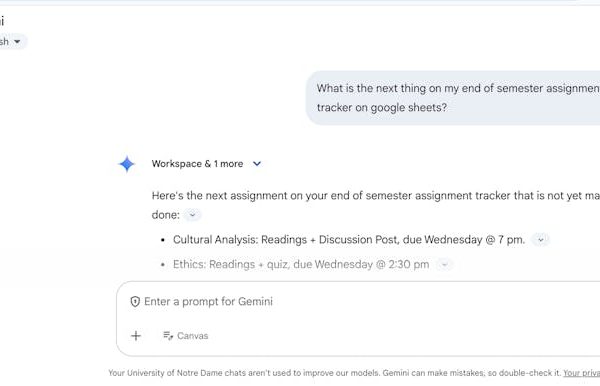Image resolution: width=600 pixels, height=386 pixels.
Task: Click the Workspace & 1 more label
Action: point(197,164)
